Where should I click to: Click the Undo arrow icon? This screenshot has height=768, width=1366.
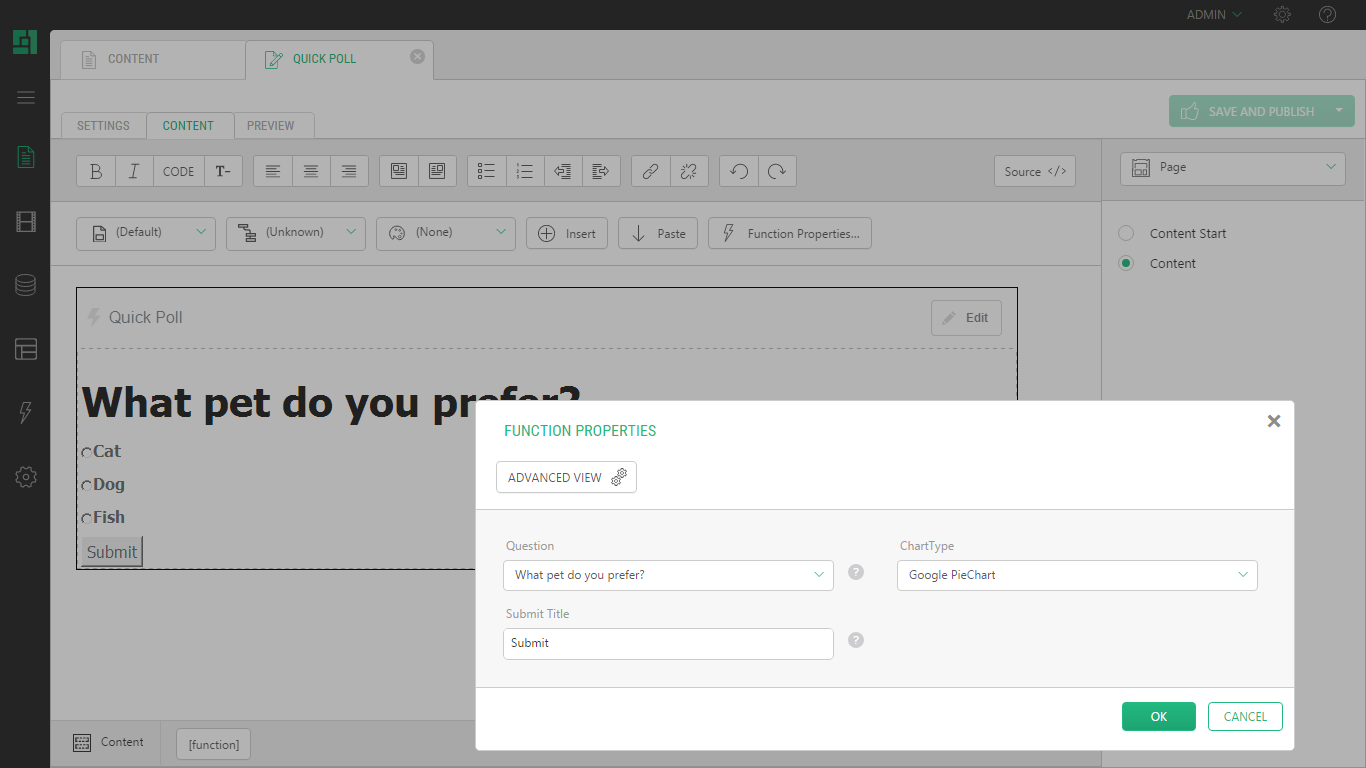coord(739,171)
